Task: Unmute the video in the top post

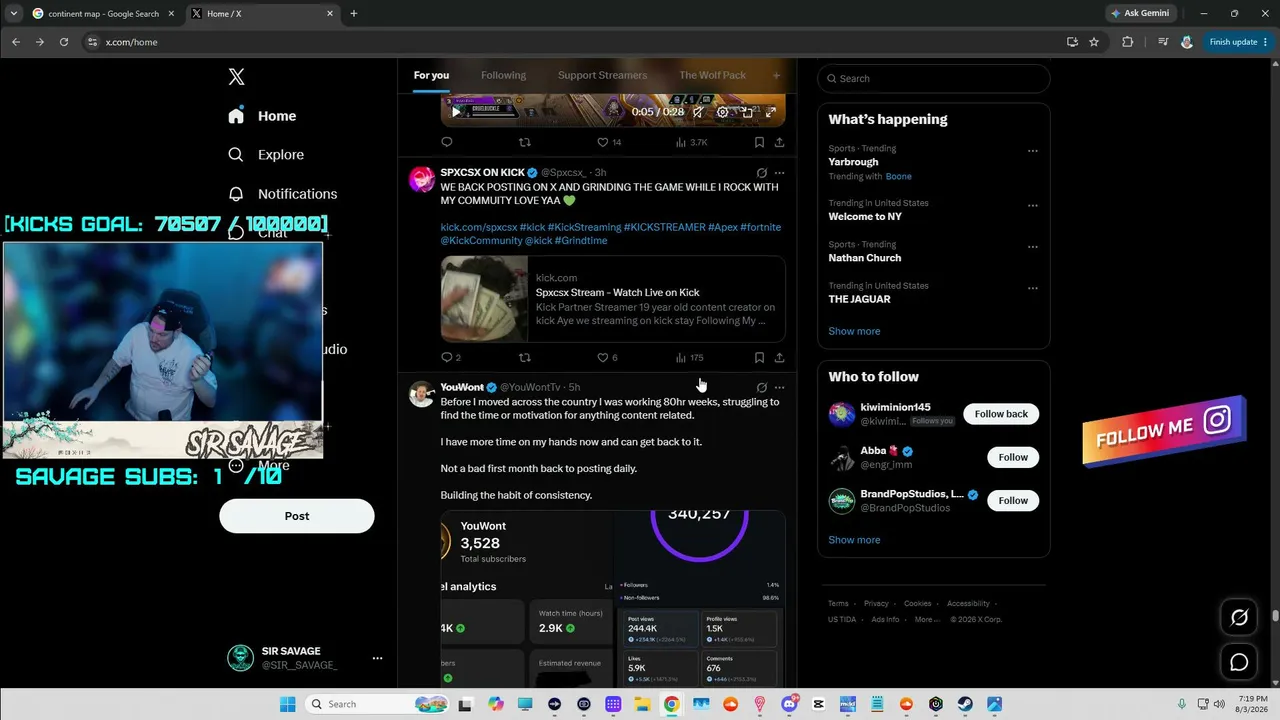Action: tap(698, 112)
